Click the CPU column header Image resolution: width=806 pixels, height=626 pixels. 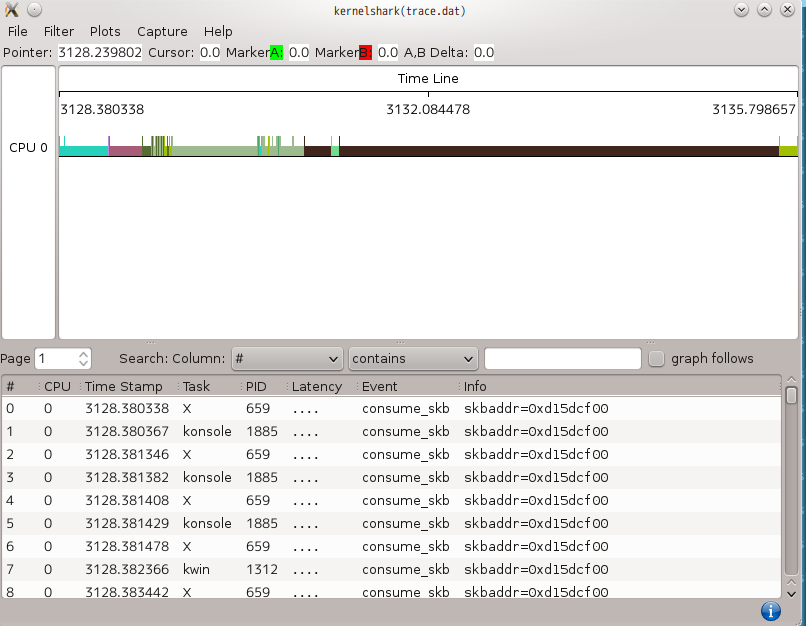tap(57, 386)
